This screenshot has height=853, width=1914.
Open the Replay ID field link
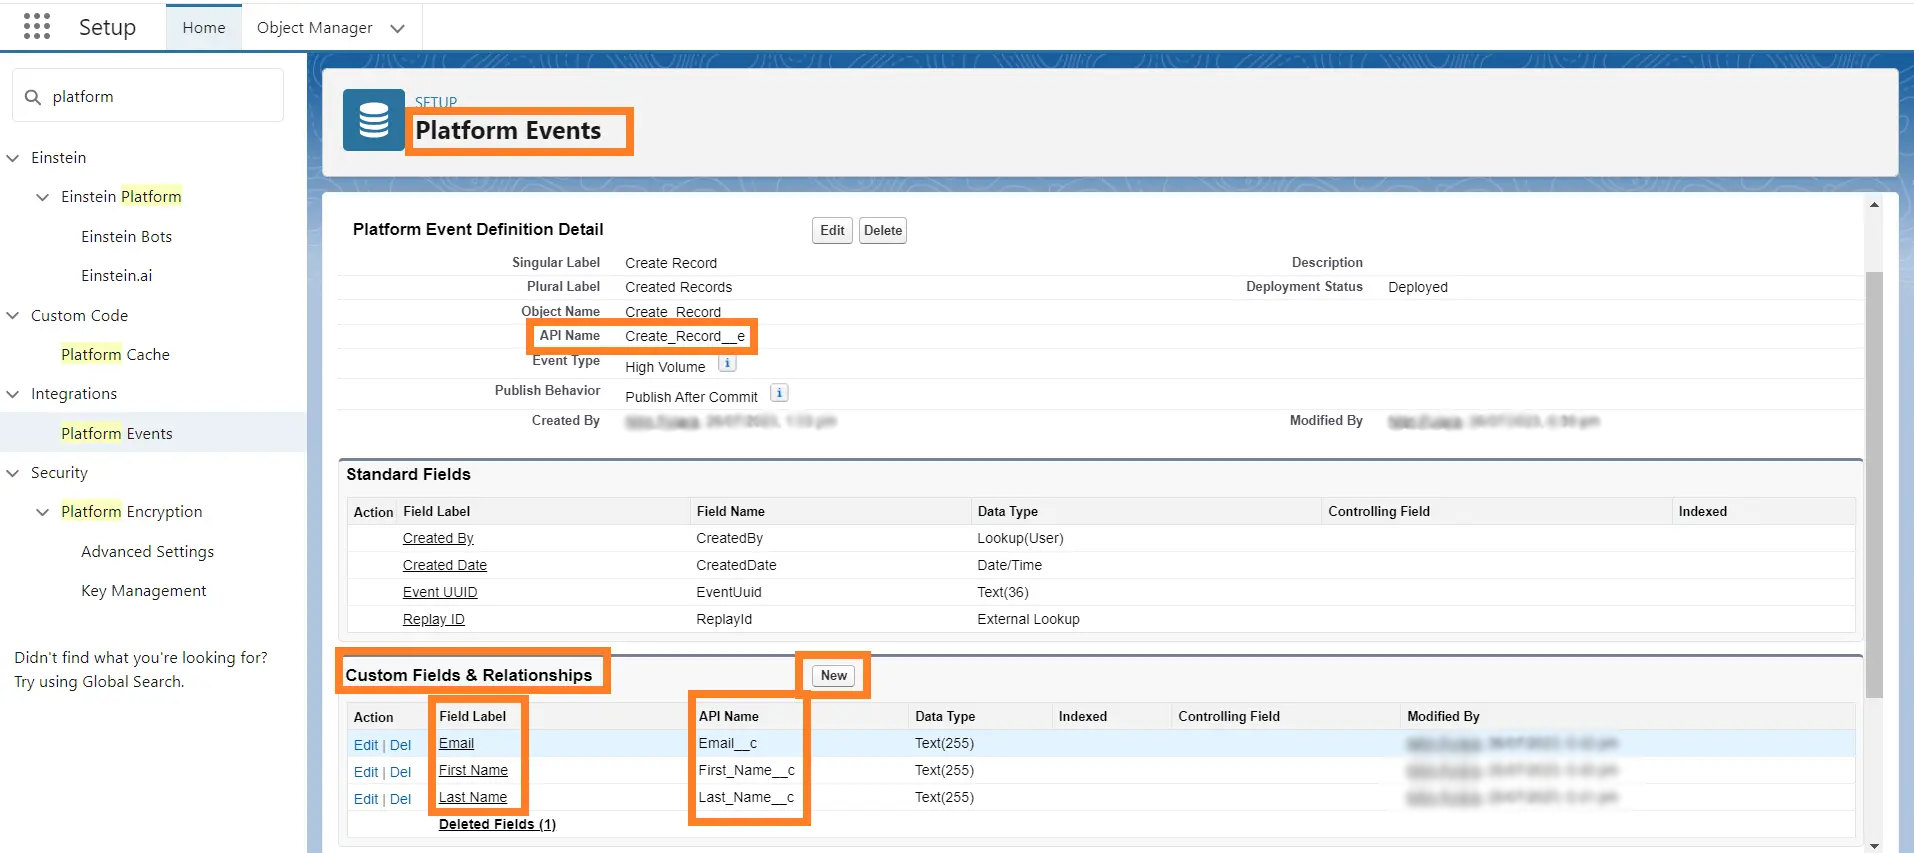coord(434,620)
